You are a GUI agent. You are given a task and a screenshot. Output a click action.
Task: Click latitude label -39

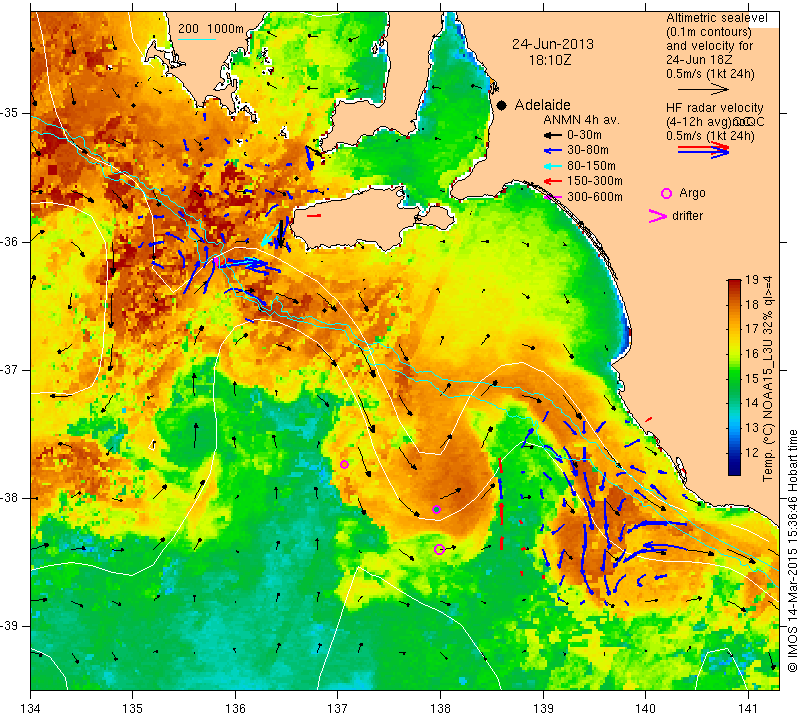(x=10, y=626)
